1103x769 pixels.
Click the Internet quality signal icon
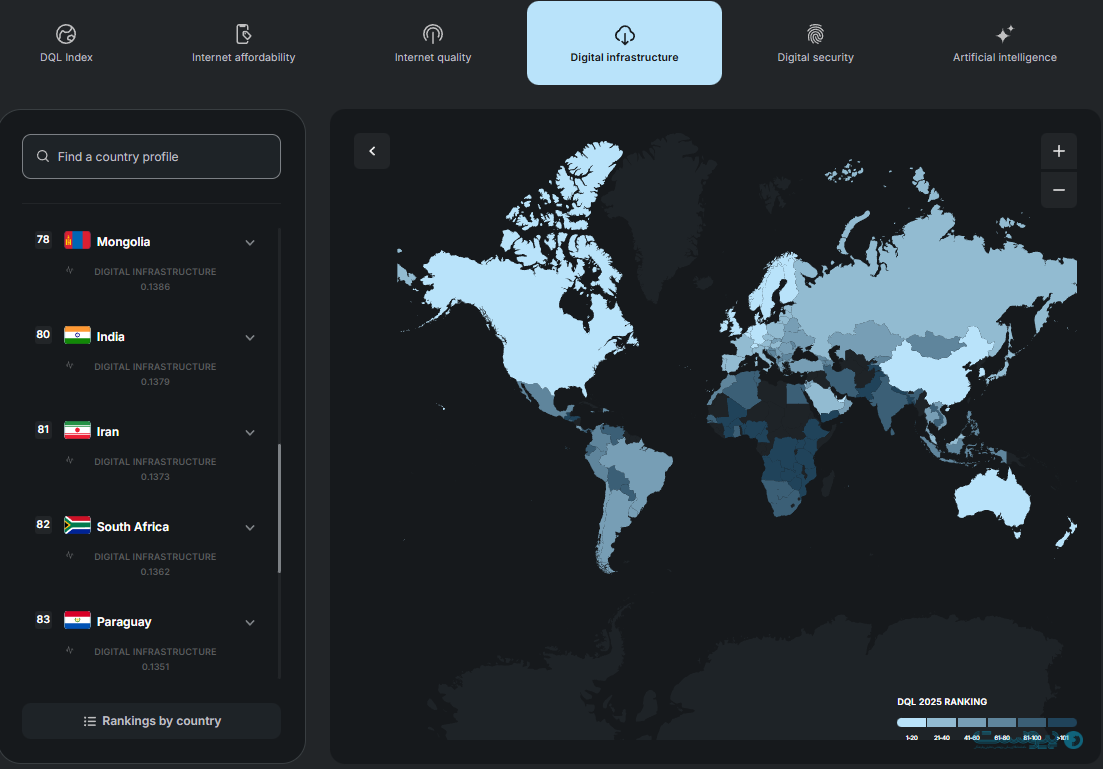432,35
